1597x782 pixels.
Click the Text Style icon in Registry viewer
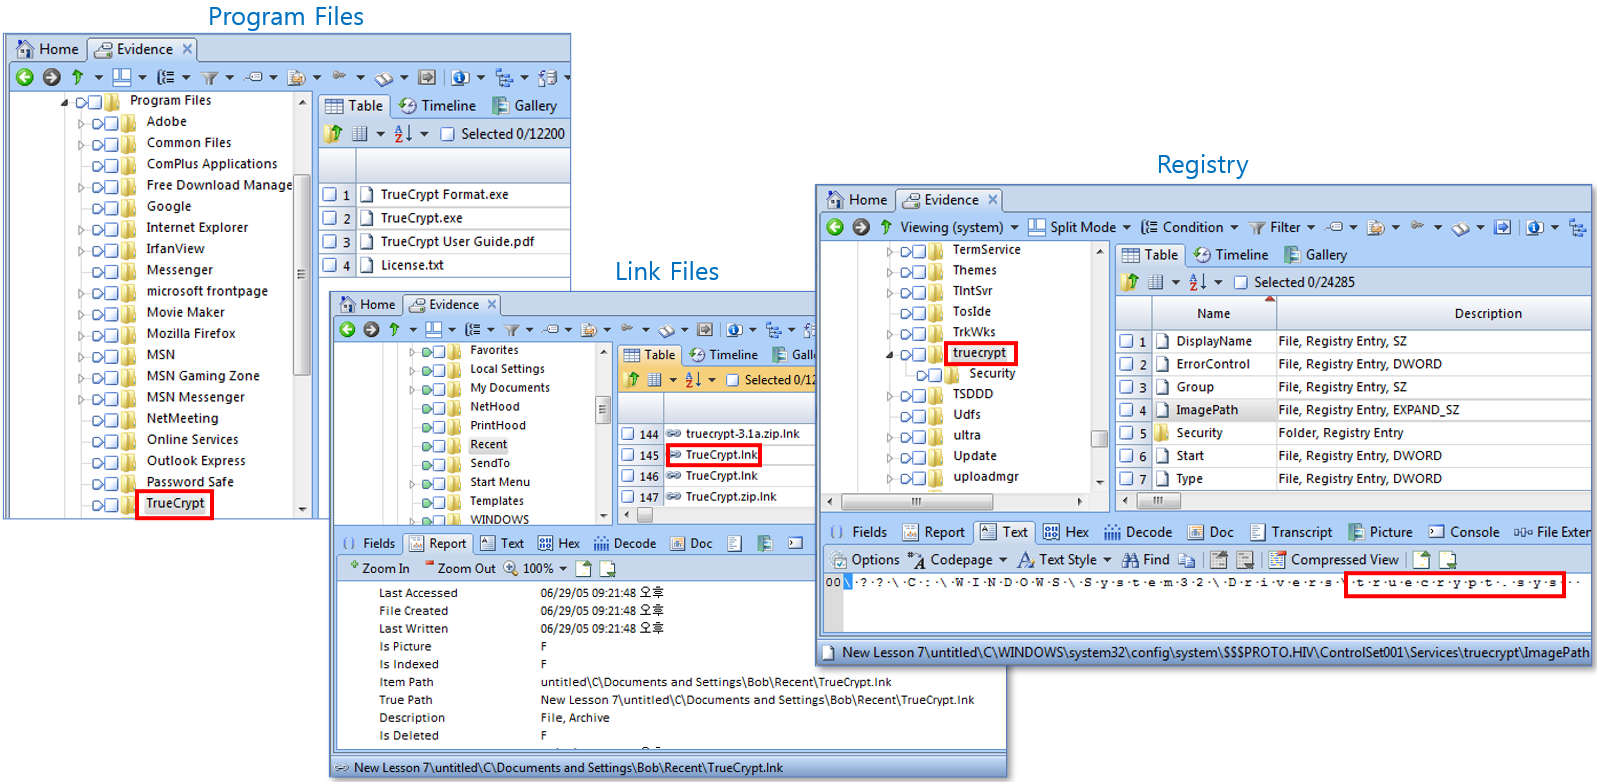click(1025, 560)
